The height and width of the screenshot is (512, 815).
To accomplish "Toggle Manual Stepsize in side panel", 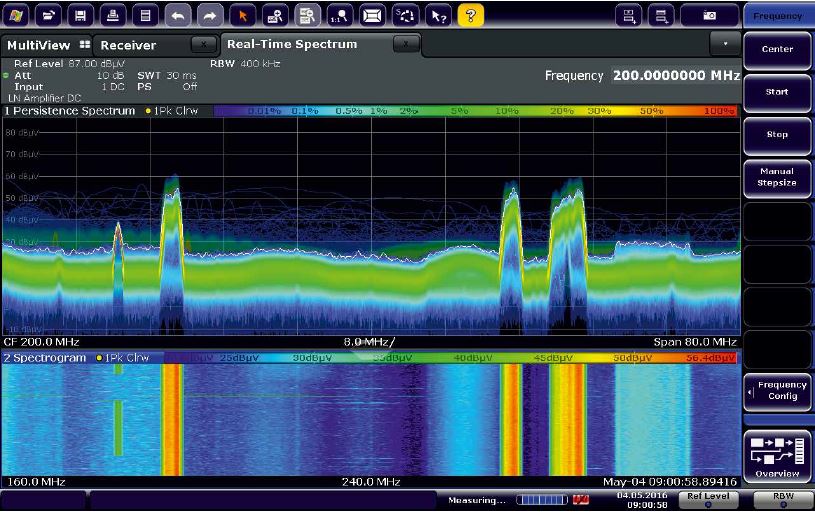I will 777,177.
